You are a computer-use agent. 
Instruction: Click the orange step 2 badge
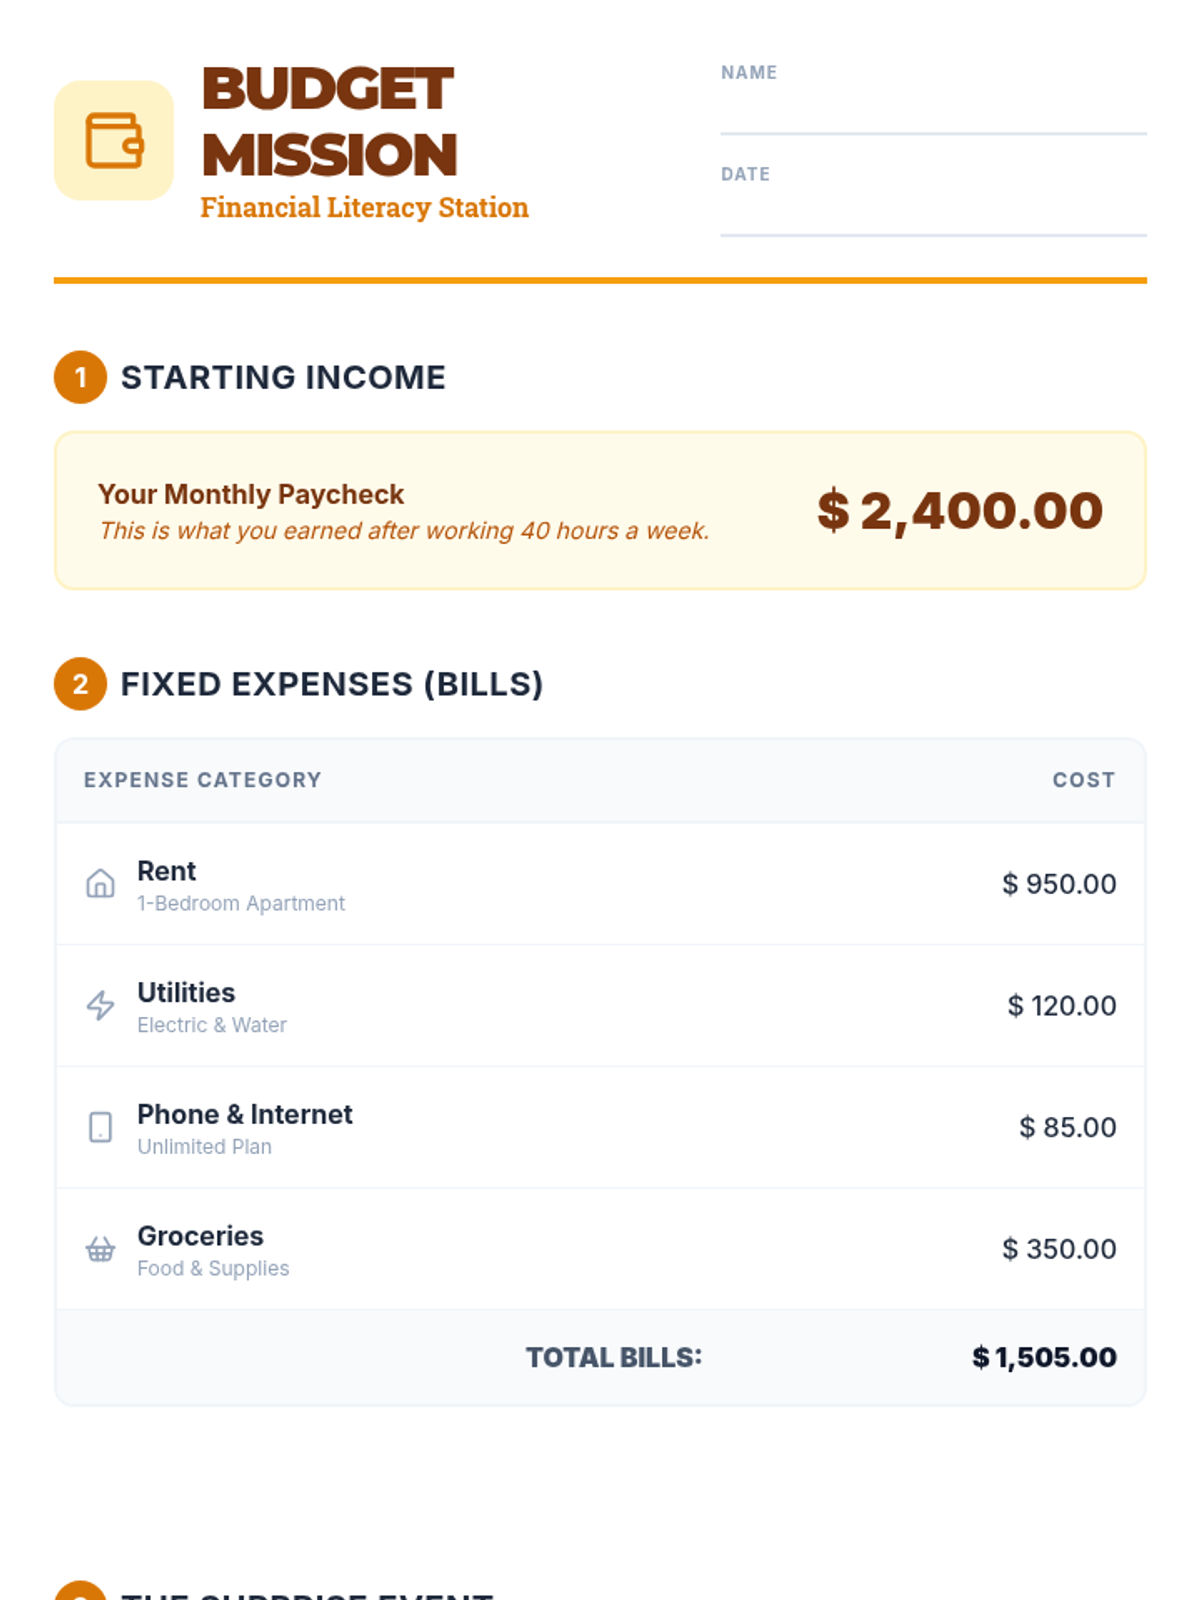(x=80, y=684)
